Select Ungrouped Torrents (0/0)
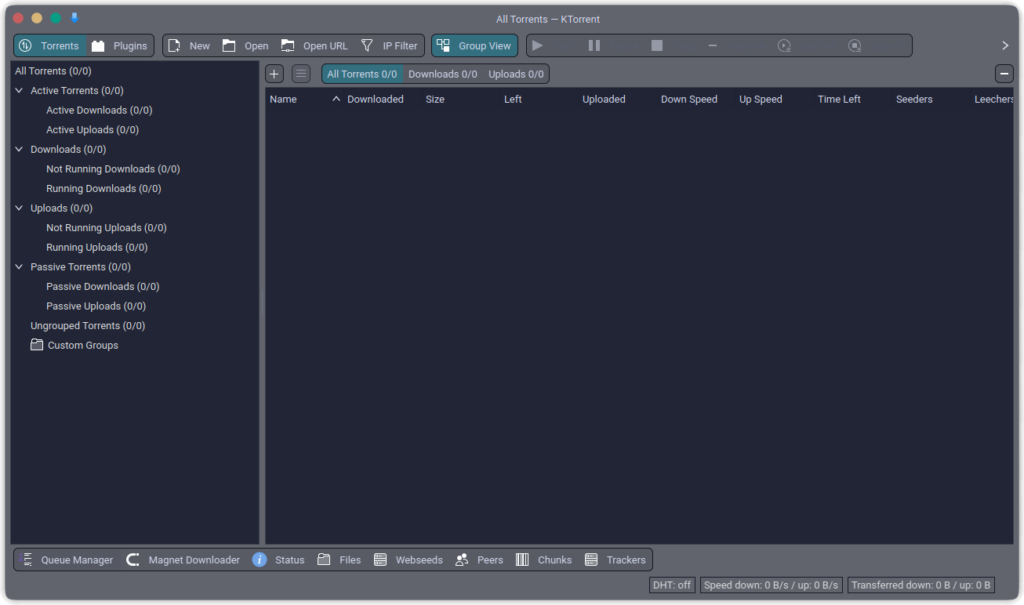This screenshot has width=1024, height=605. 88,326
